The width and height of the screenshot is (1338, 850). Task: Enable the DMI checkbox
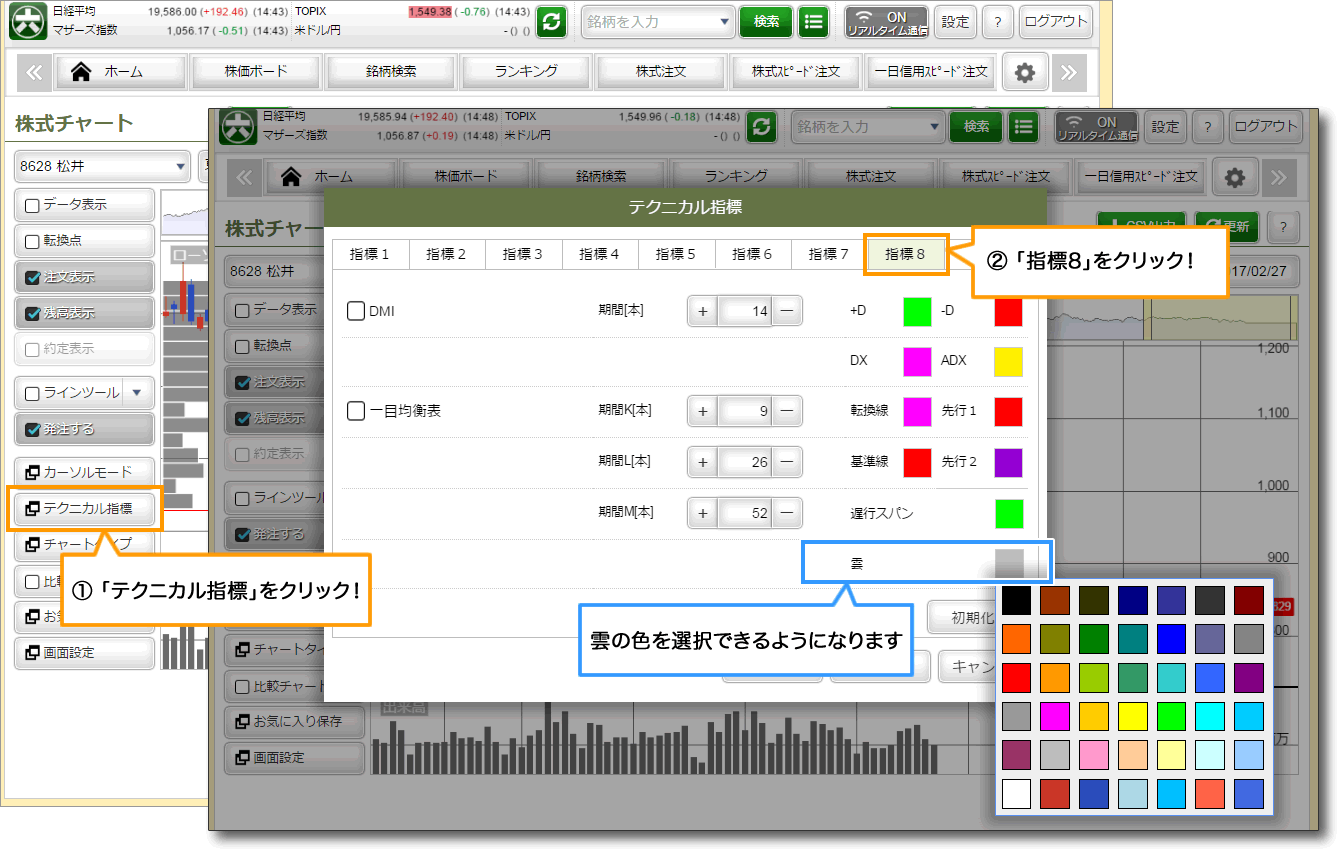356,311
